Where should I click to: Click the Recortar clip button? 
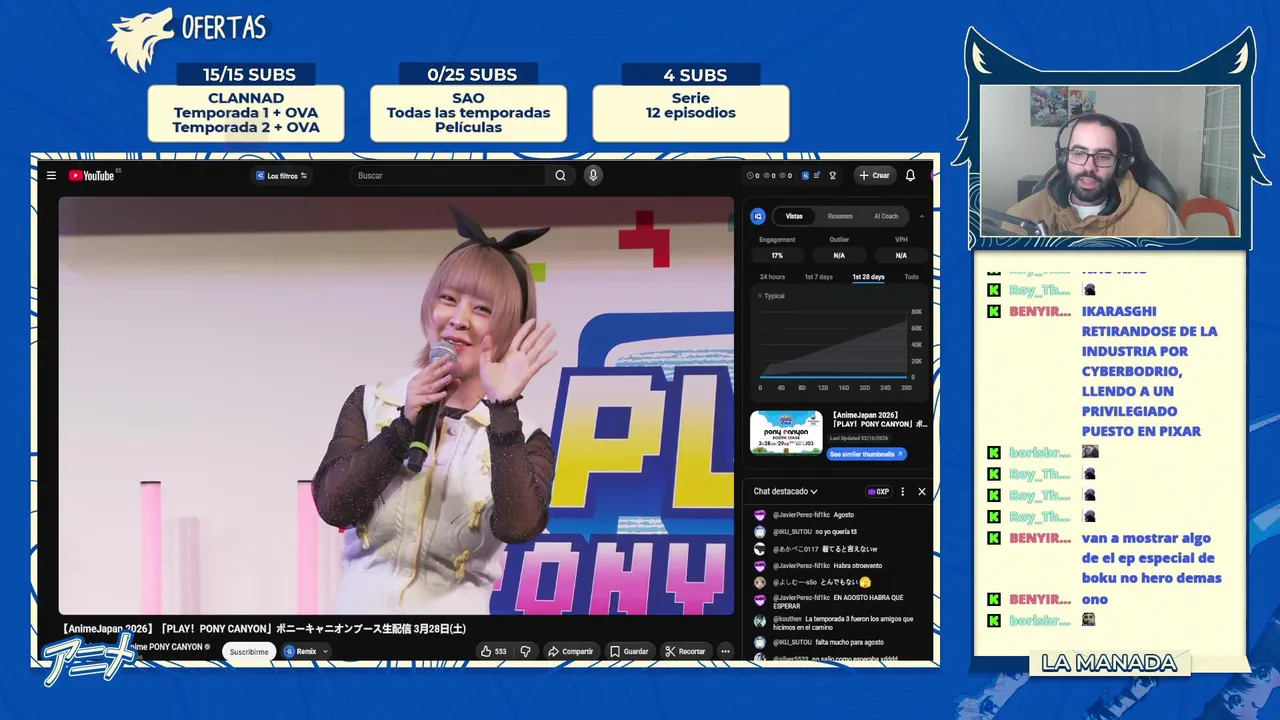point(686,651)
